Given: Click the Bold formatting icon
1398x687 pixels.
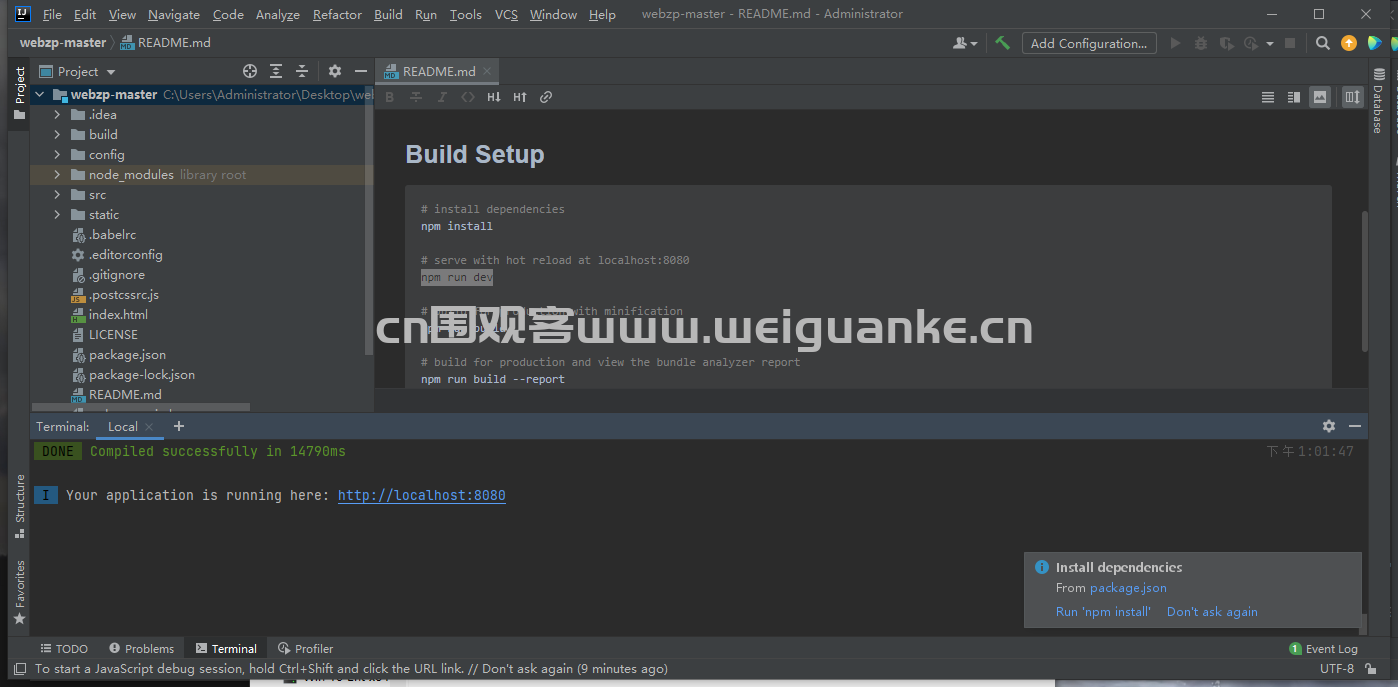Looking at the screenshot, I should pos(390,97).
